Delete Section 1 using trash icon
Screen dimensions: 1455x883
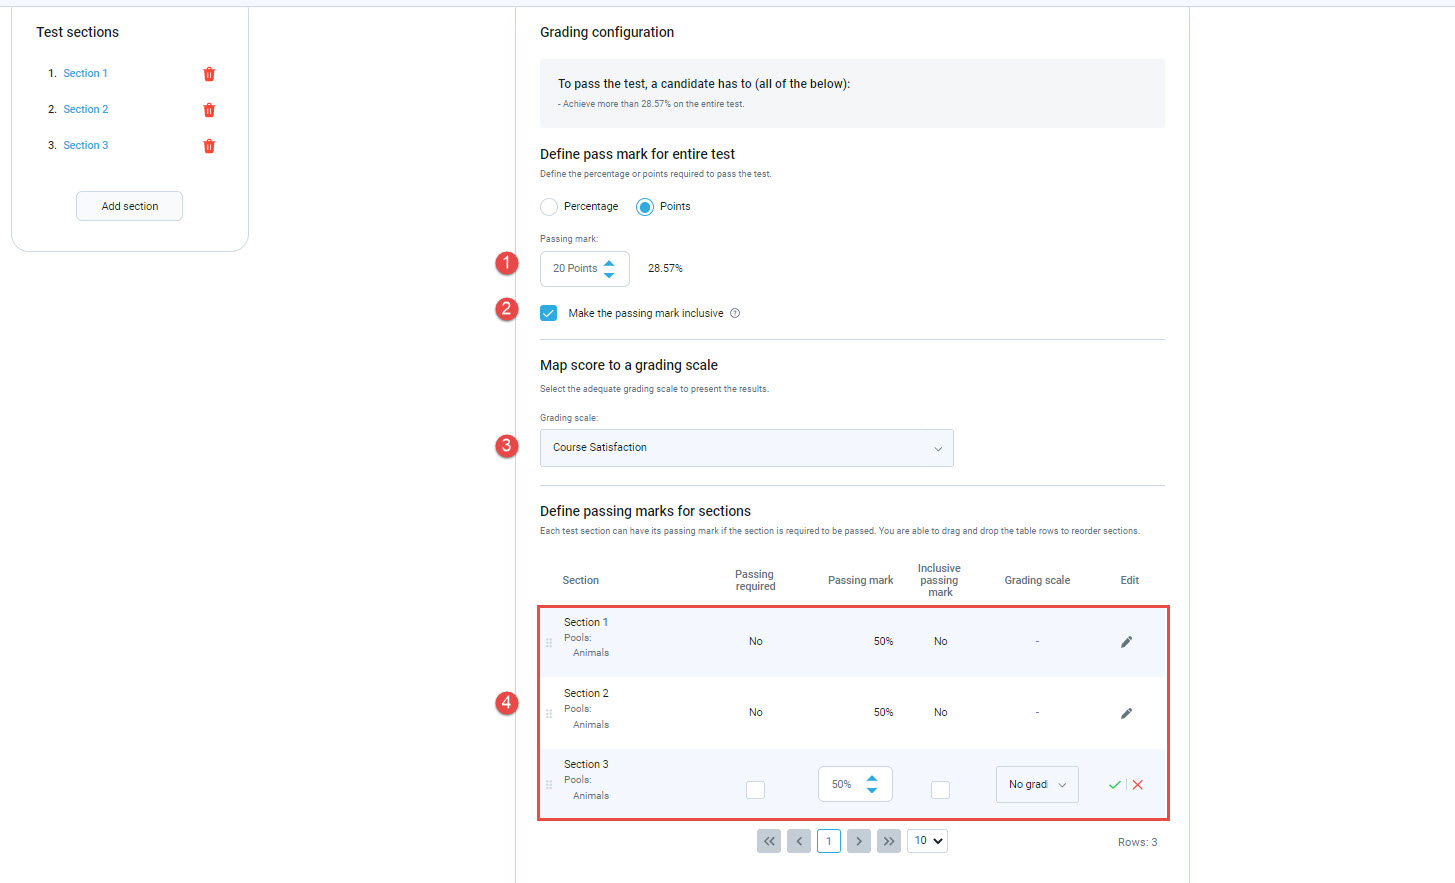(x=209, y=74)
